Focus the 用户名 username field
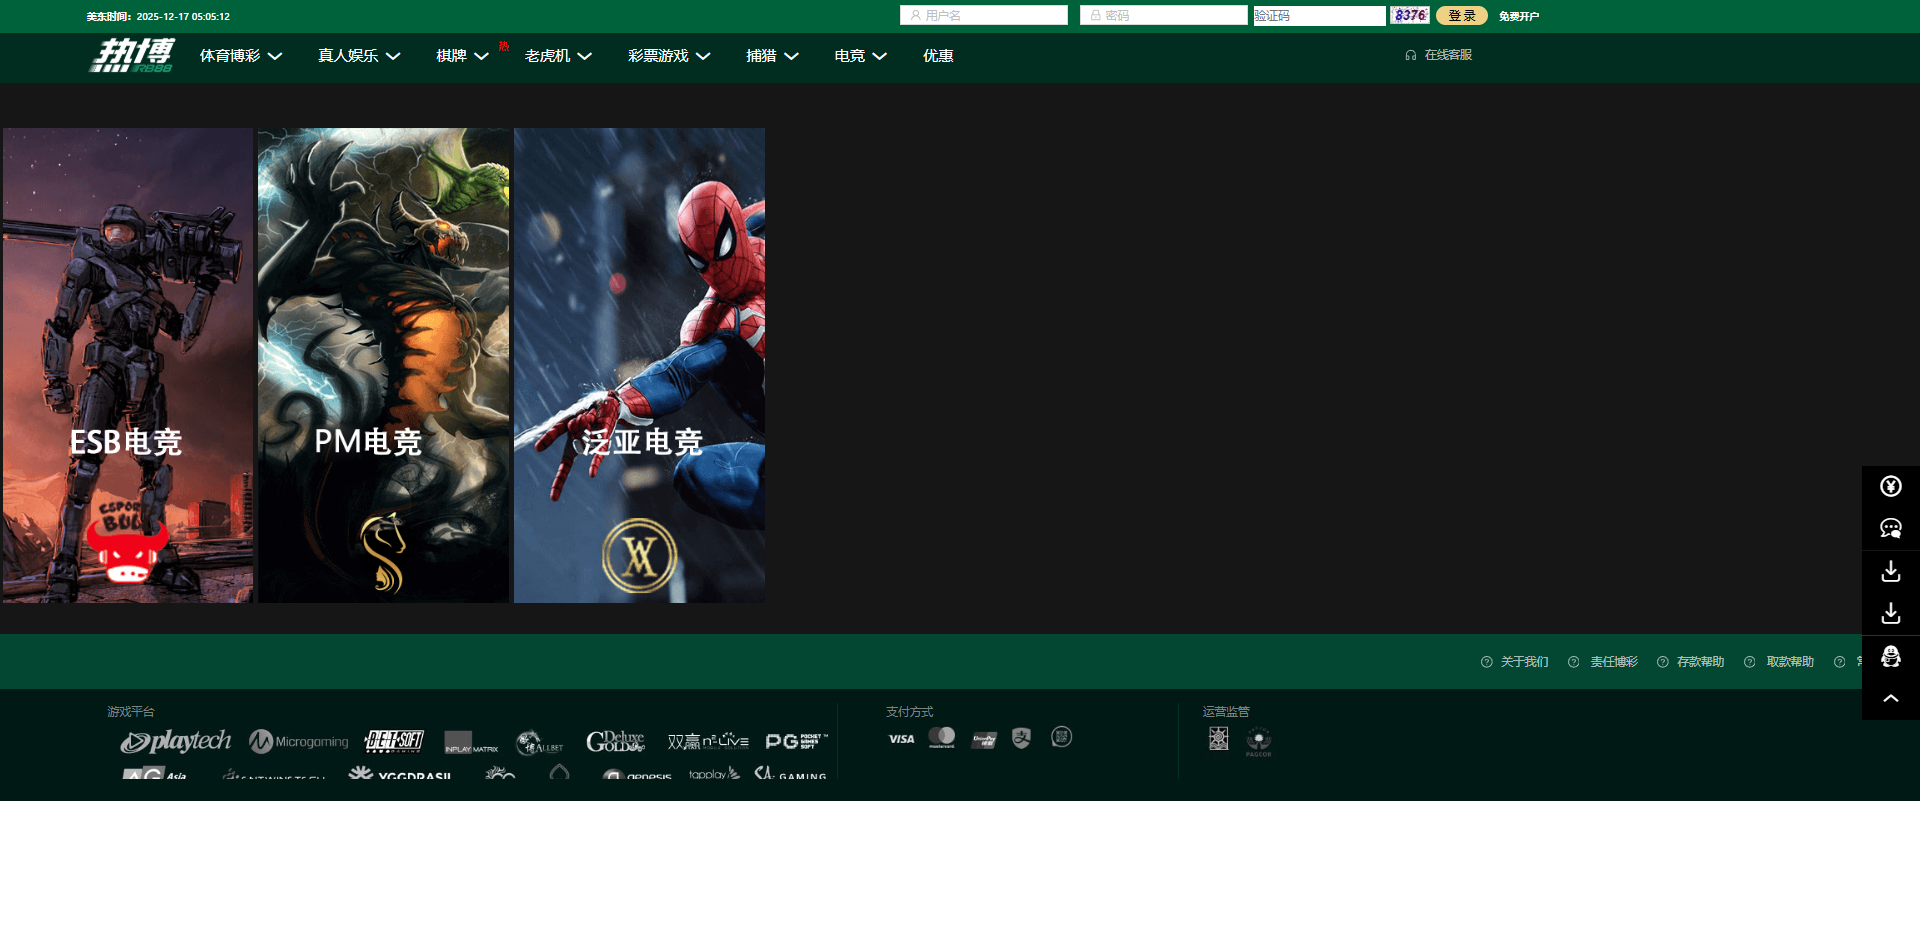 (x=984, y=15)
